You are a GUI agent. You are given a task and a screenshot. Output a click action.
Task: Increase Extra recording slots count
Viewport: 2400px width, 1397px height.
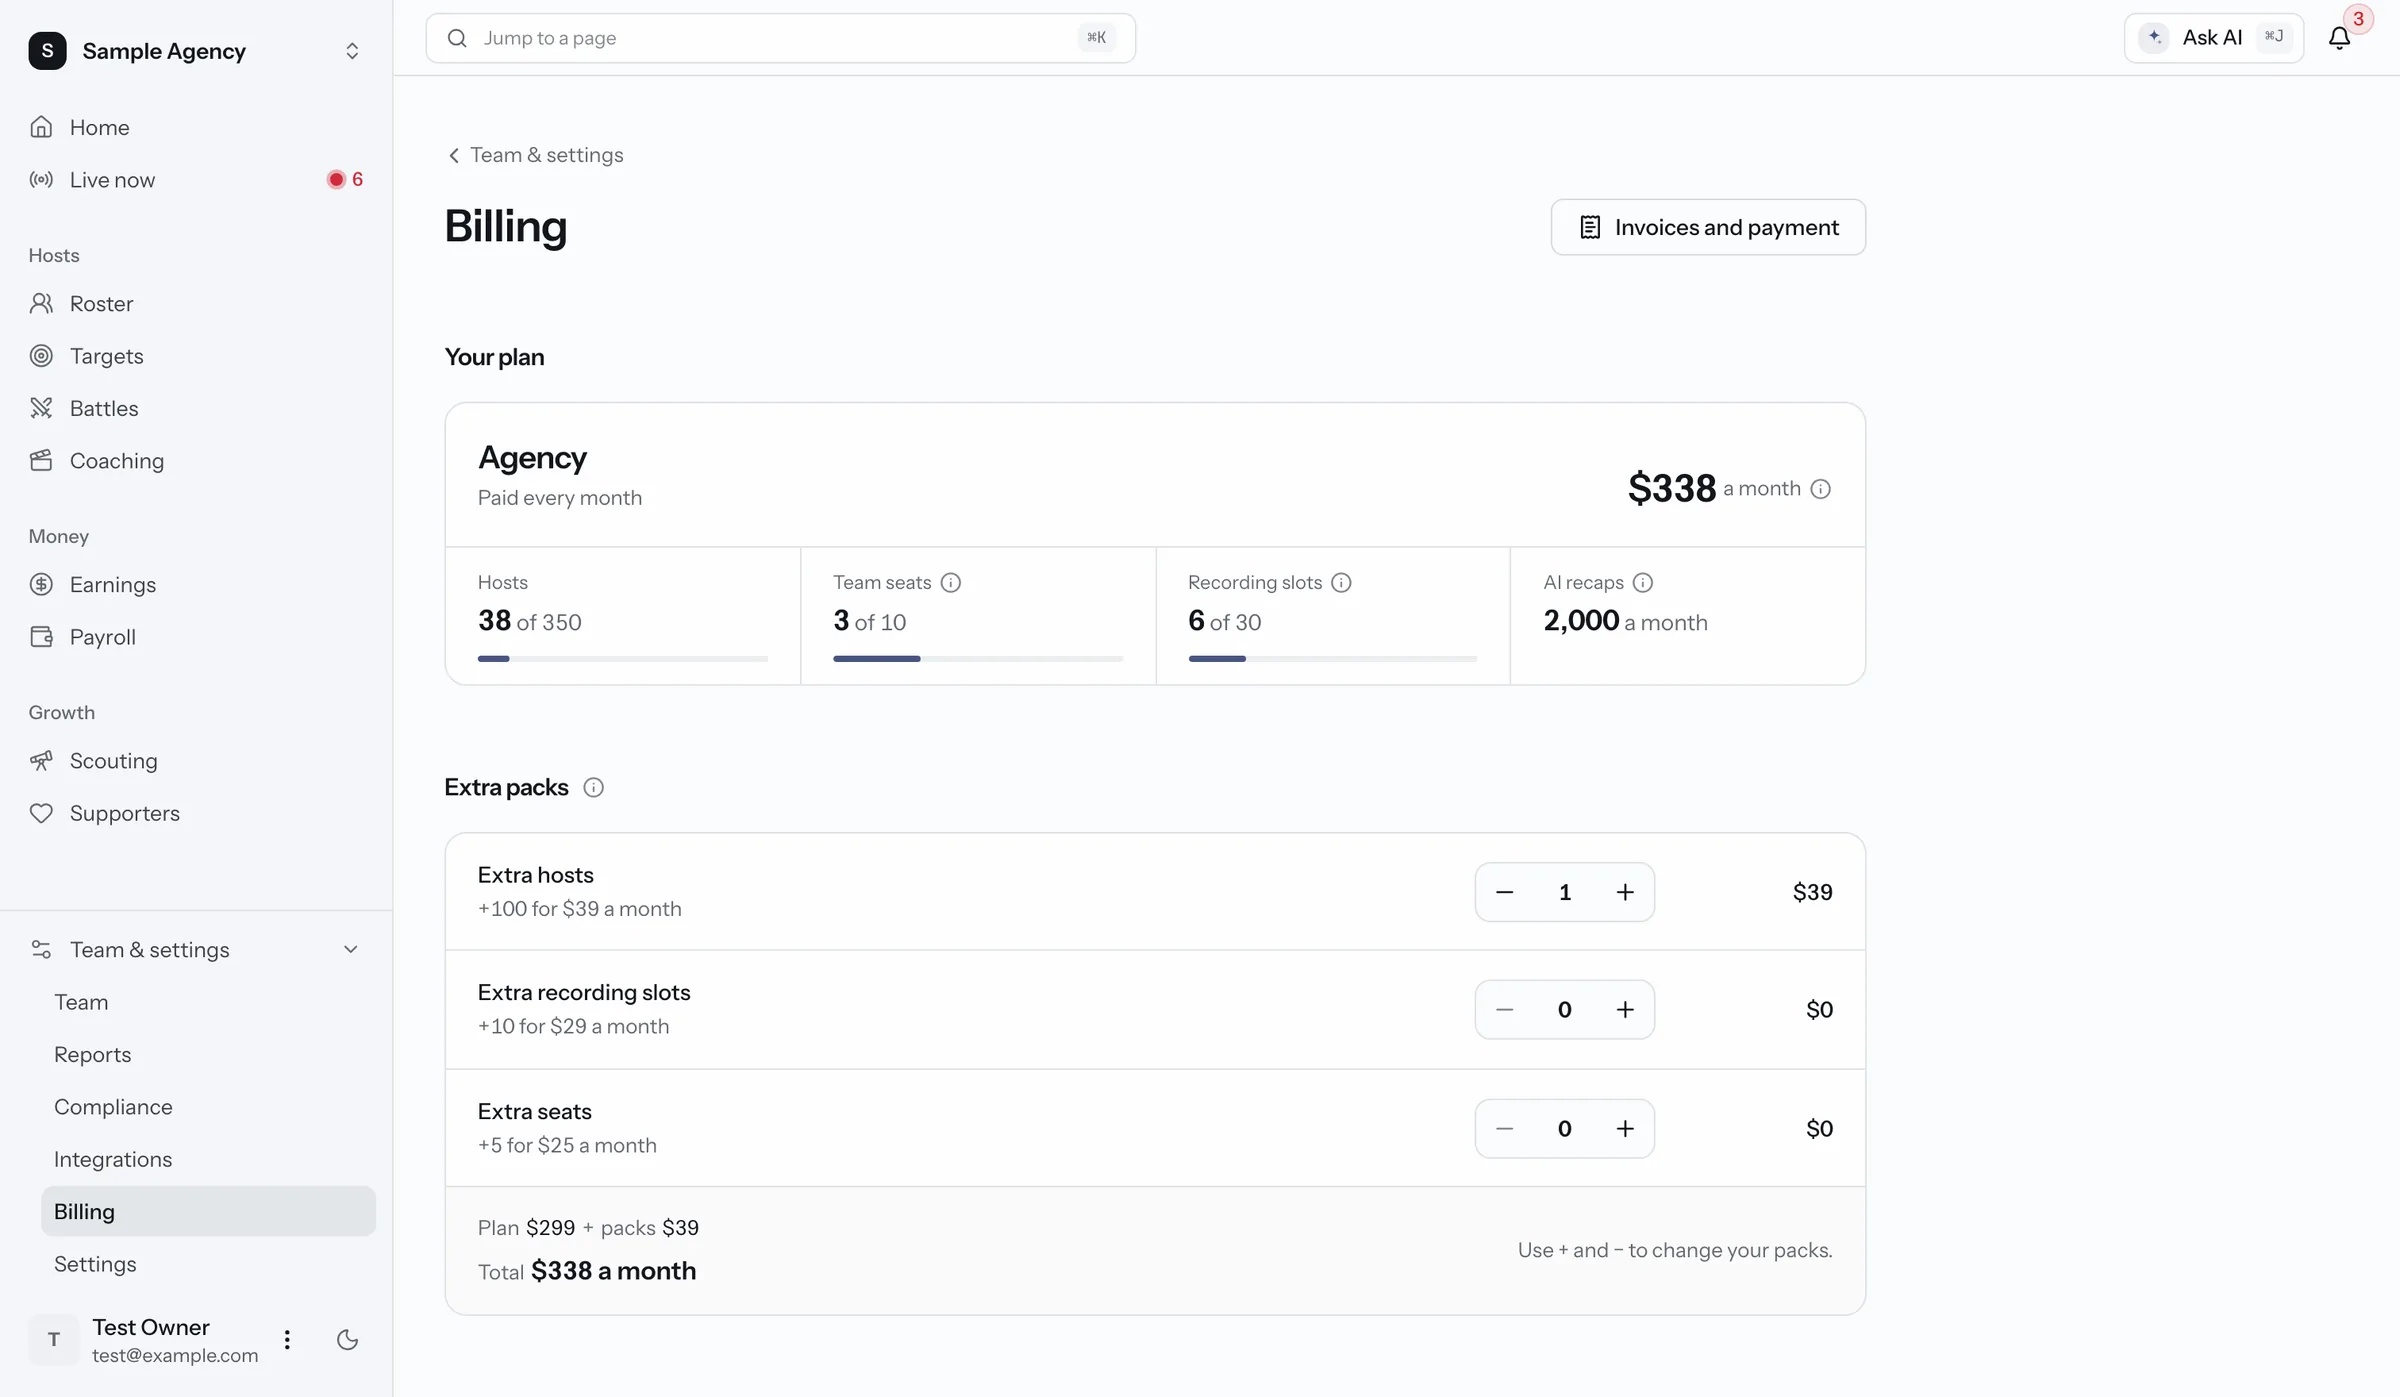(x=1625, y=1010)
